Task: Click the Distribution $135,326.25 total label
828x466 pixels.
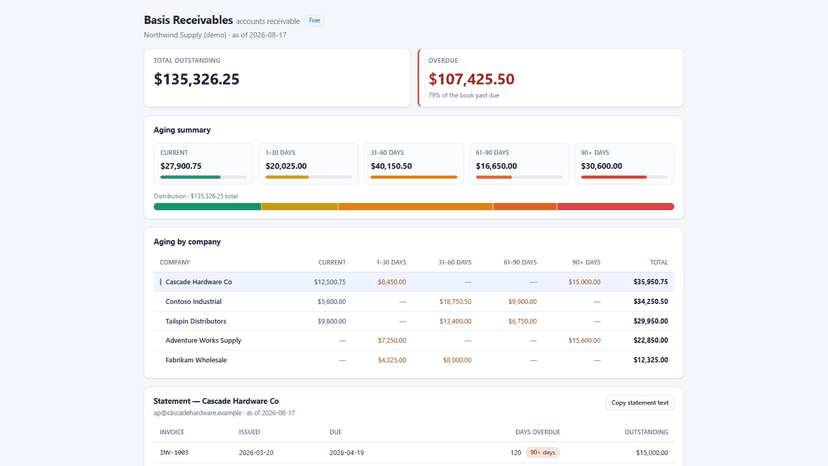Action: 195,196
